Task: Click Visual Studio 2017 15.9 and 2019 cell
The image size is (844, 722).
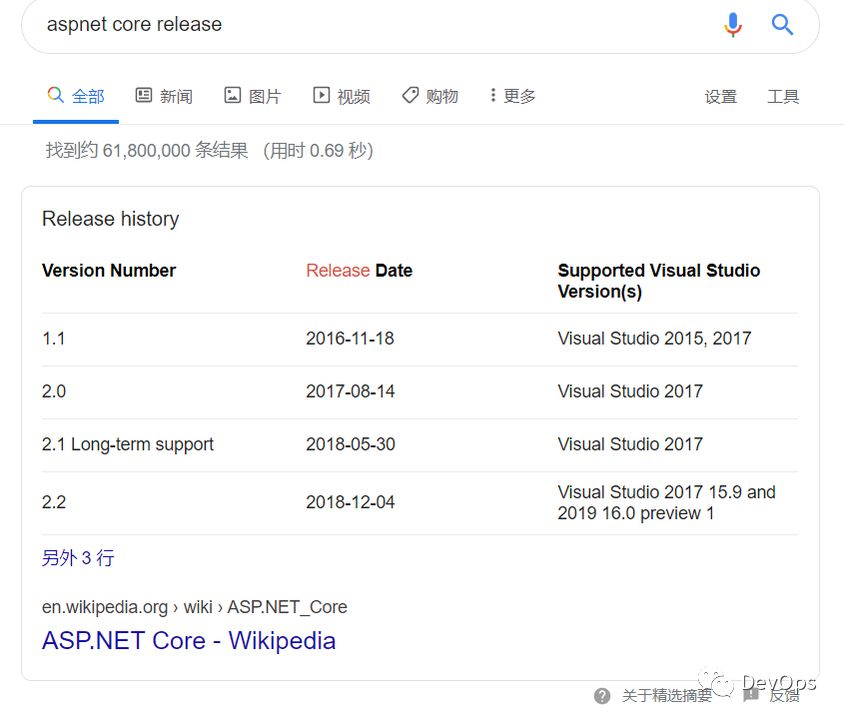Action: click(666, 502)
